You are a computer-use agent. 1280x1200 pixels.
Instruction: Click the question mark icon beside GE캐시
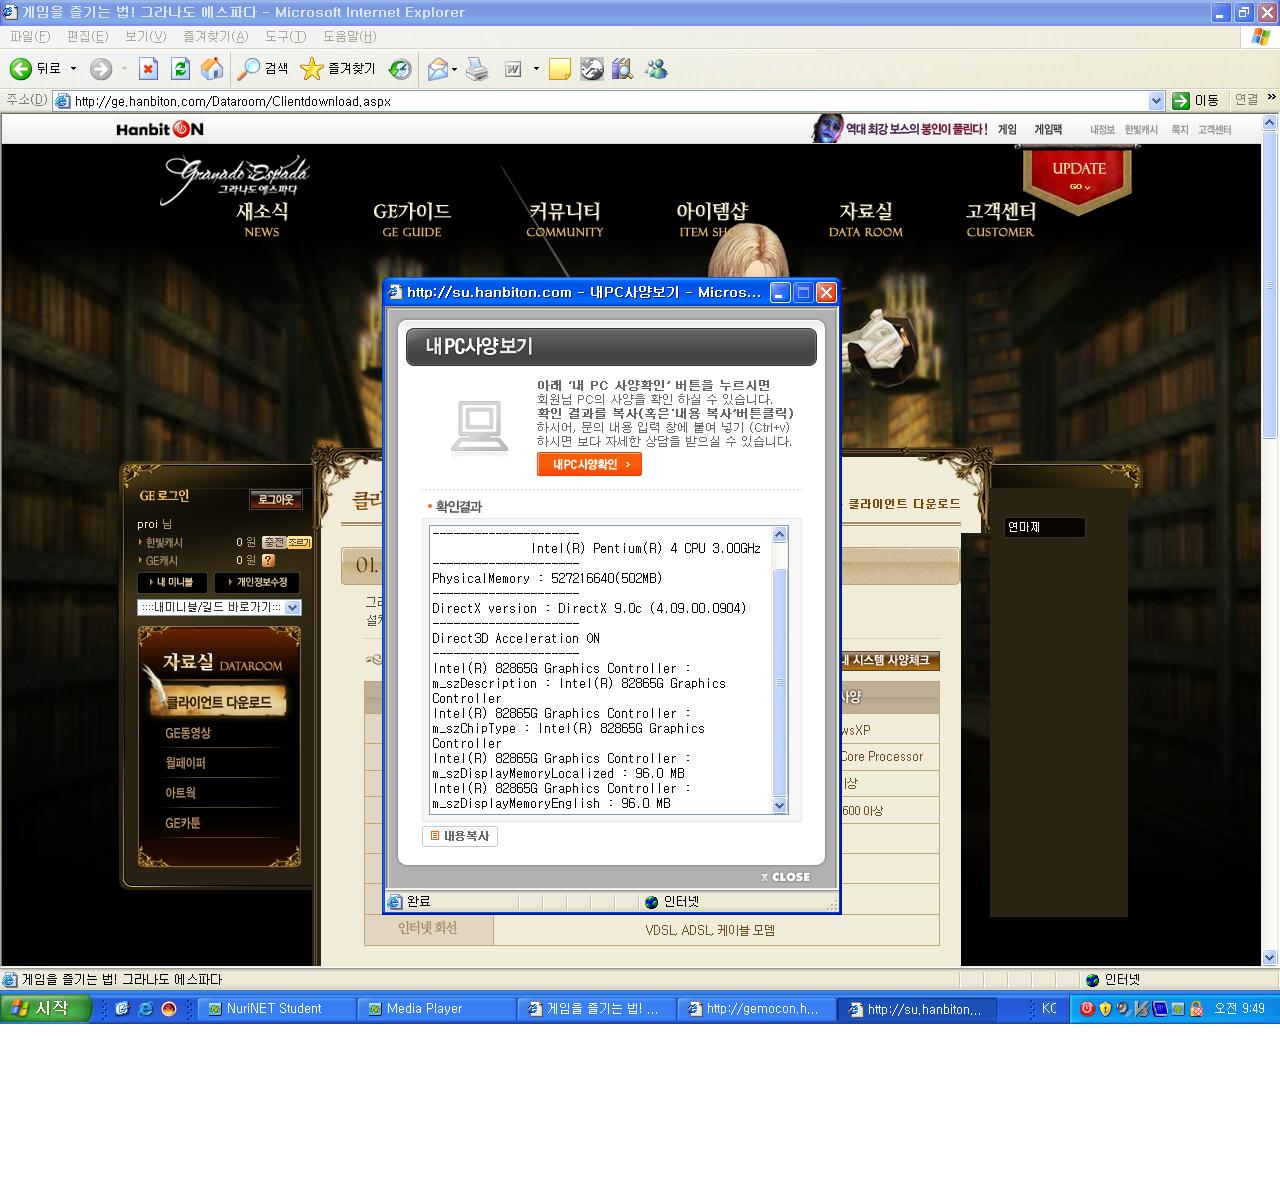tap(268, 560)
